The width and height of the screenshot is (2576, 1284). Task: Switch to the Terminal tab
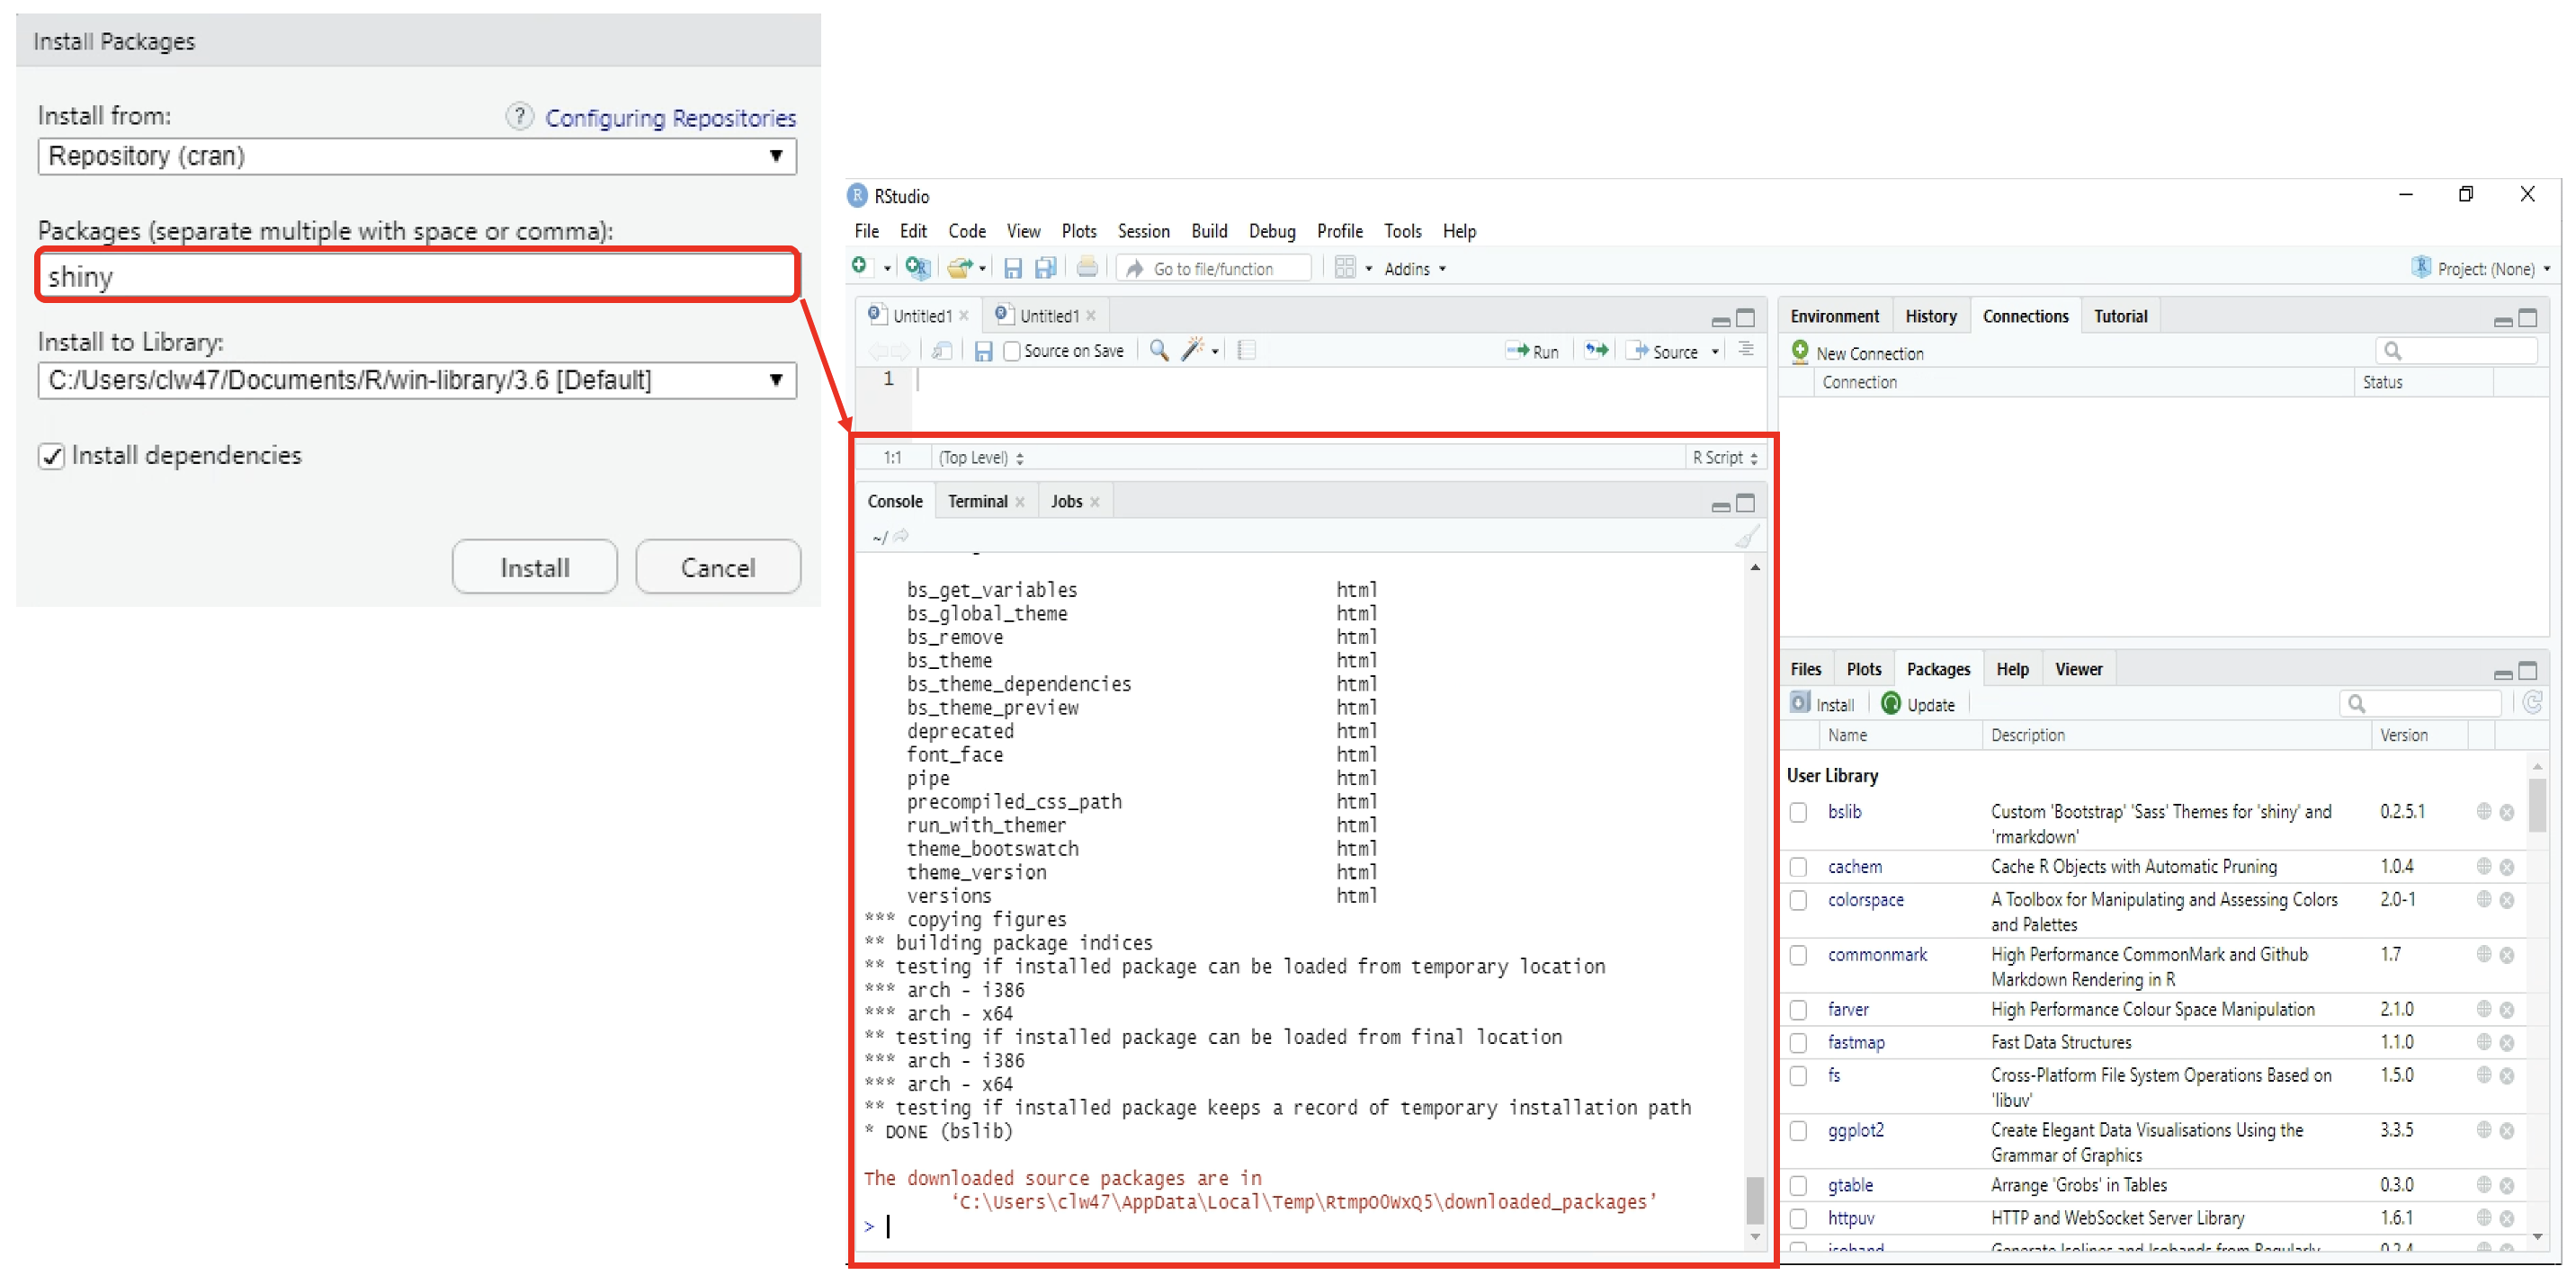977,502
